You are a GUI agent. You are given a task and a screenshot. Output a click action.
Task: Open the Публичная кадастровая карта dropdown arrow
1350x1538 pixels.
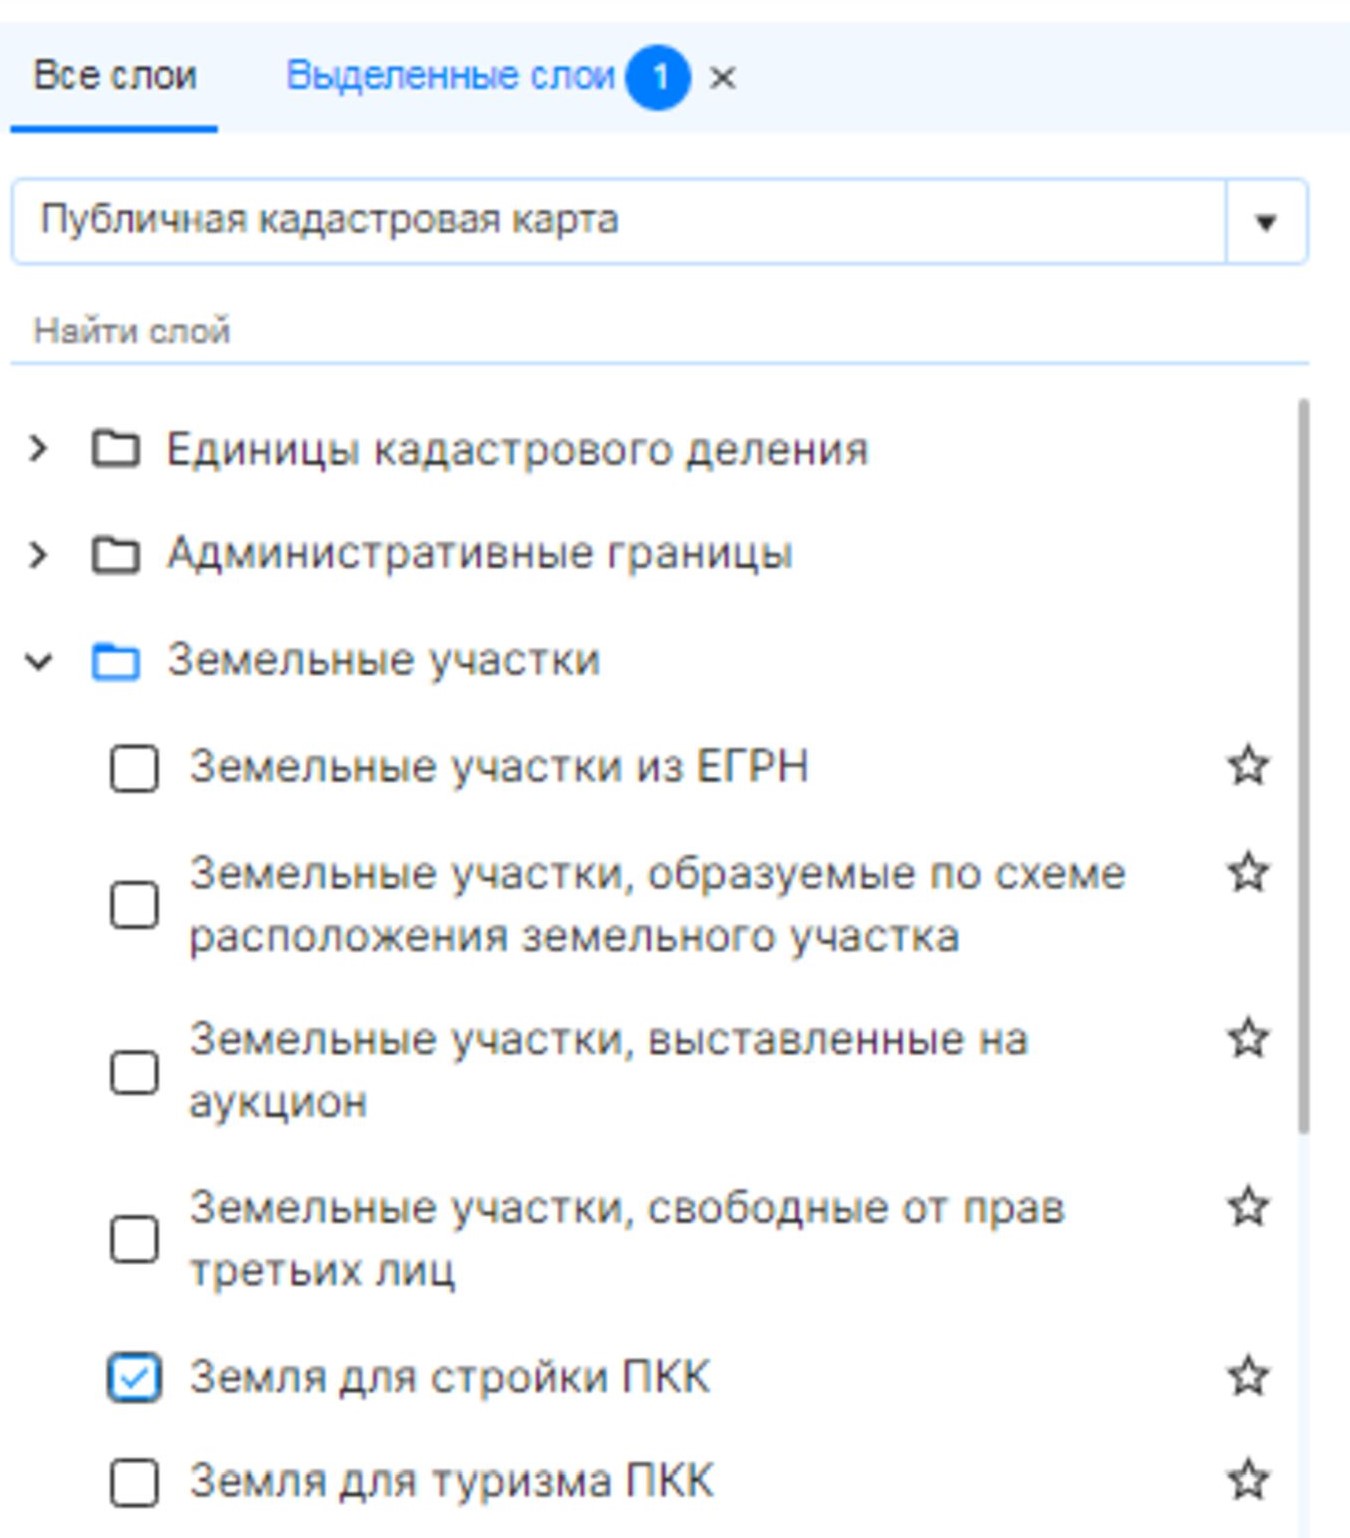pos(1265,222)
